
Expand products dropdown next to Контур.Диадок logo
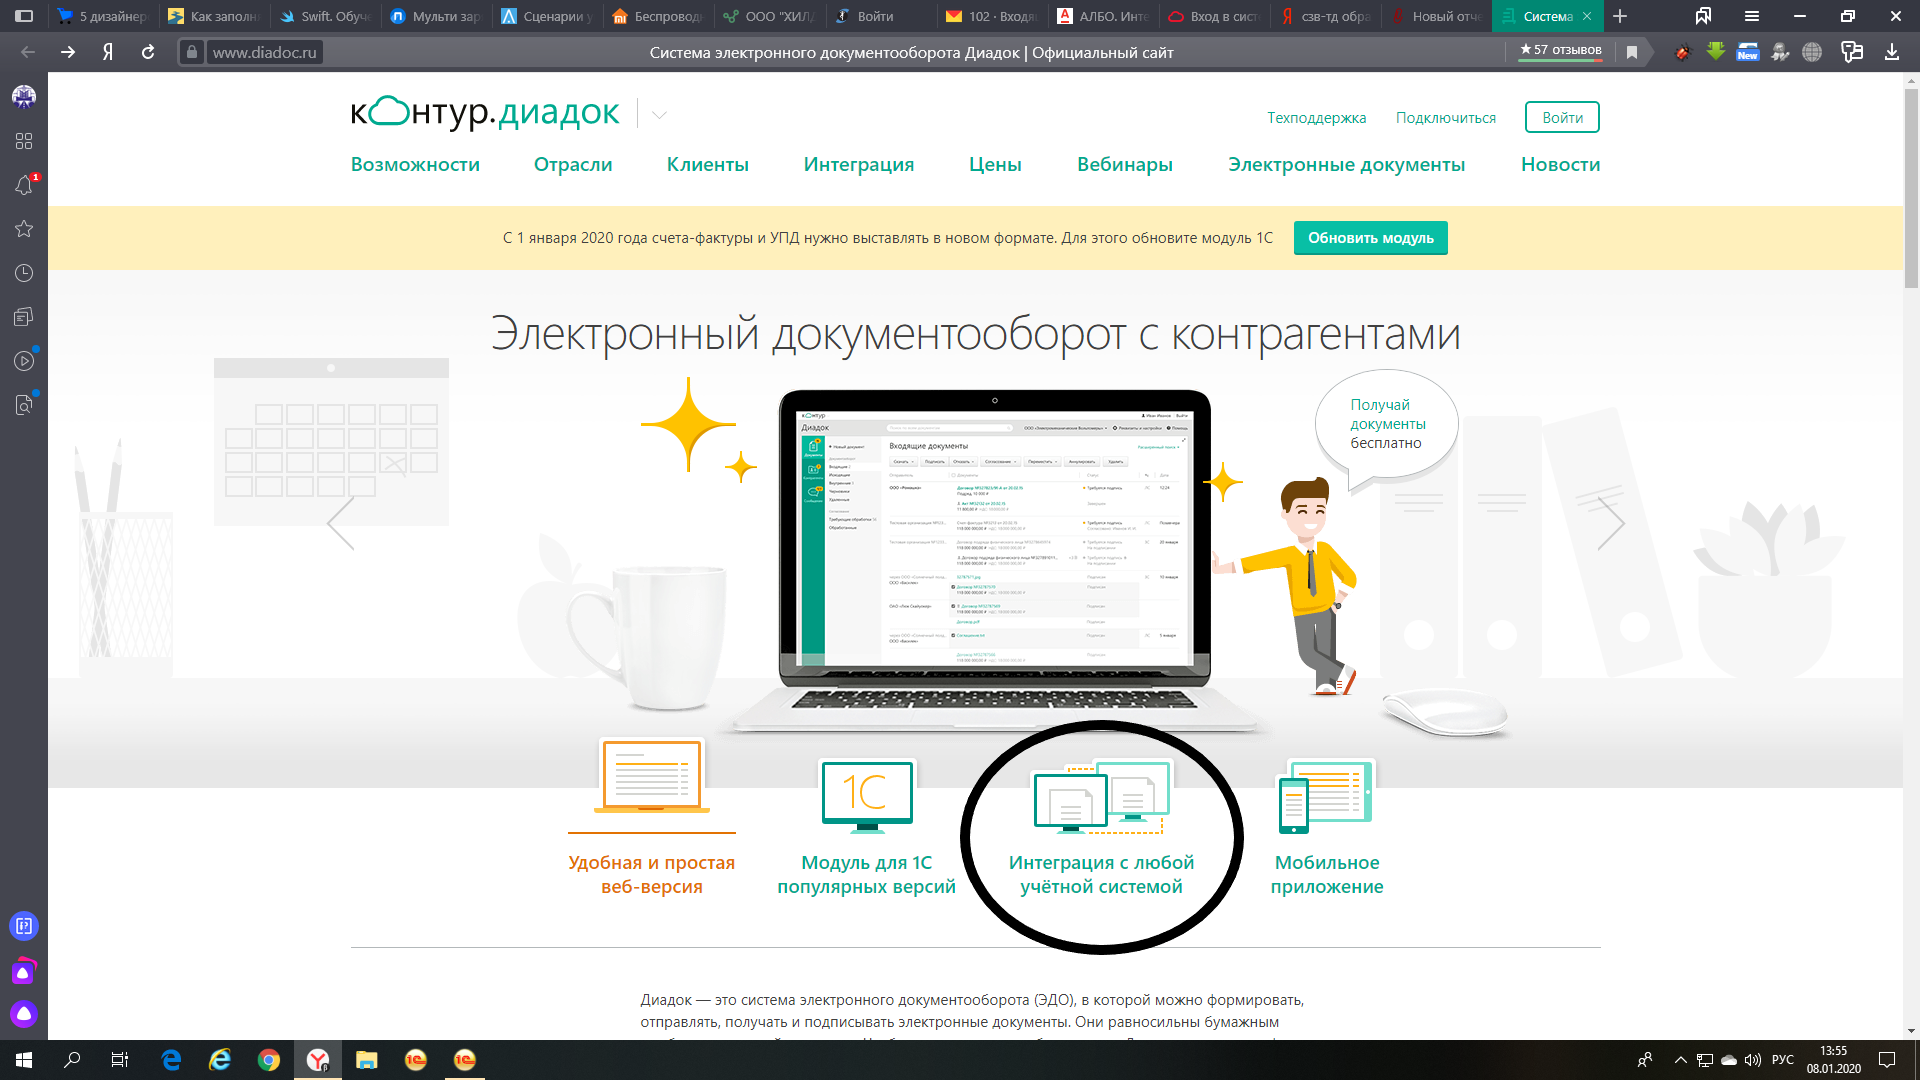(659, 115)
